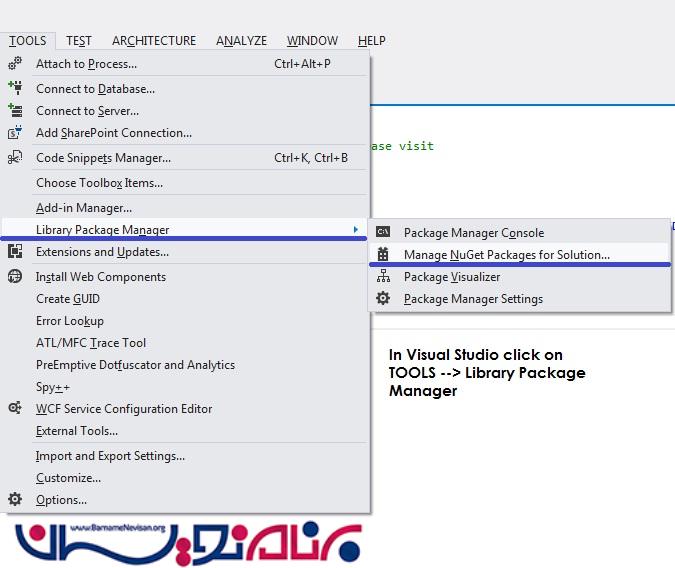
Task: Click the WCF Service Configuration Editor icon
Action: (x=15, y=409)
